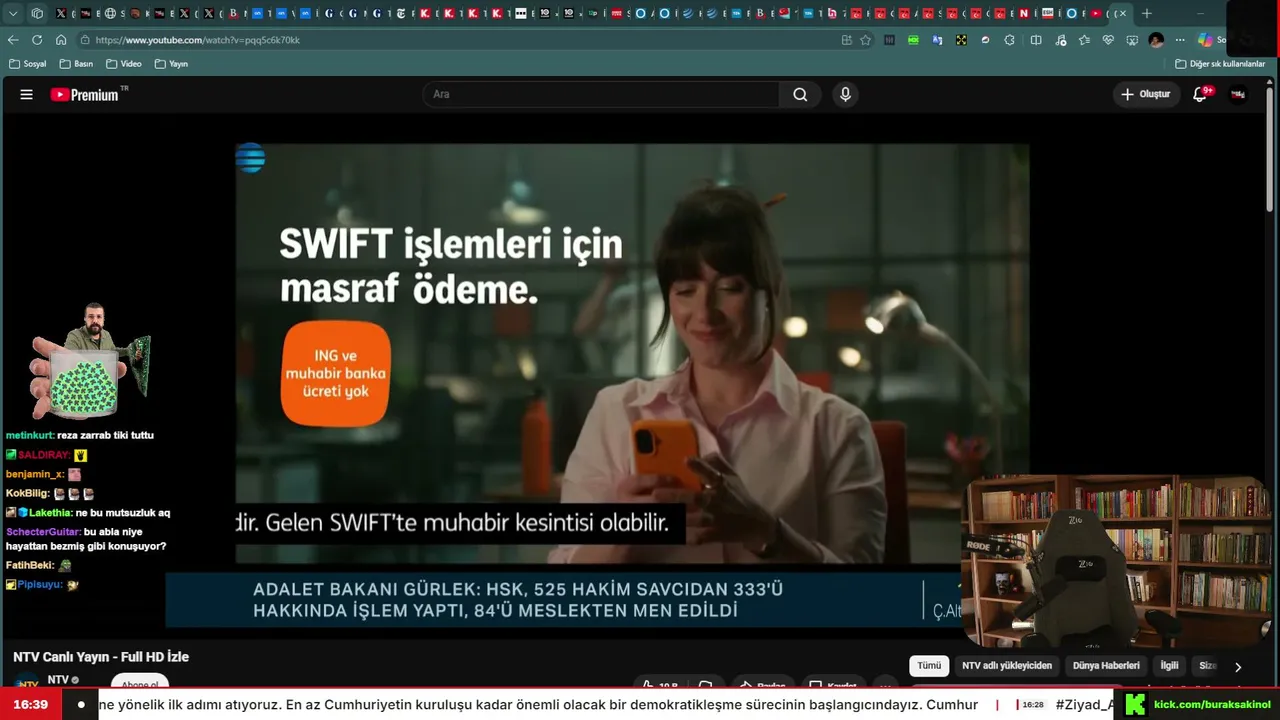Open browser settings and more menu
The image size is (1280, 720).
(1180, 40)
